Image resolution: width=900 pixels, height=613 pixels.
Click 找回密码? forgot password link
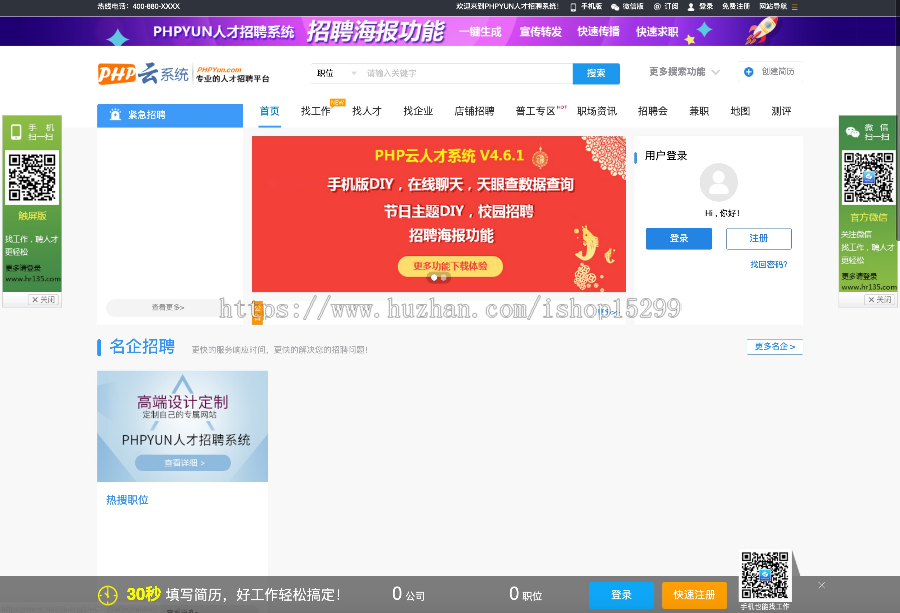coord(769,265)
